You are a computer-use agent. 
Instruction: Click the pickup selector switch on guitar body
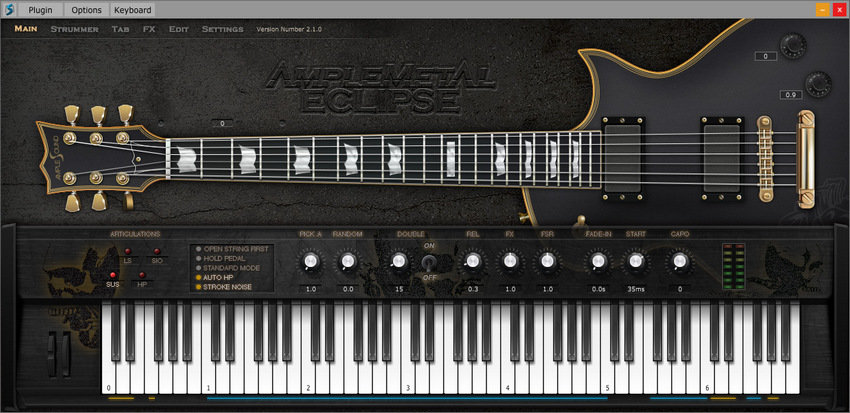[x=581, y=221]
